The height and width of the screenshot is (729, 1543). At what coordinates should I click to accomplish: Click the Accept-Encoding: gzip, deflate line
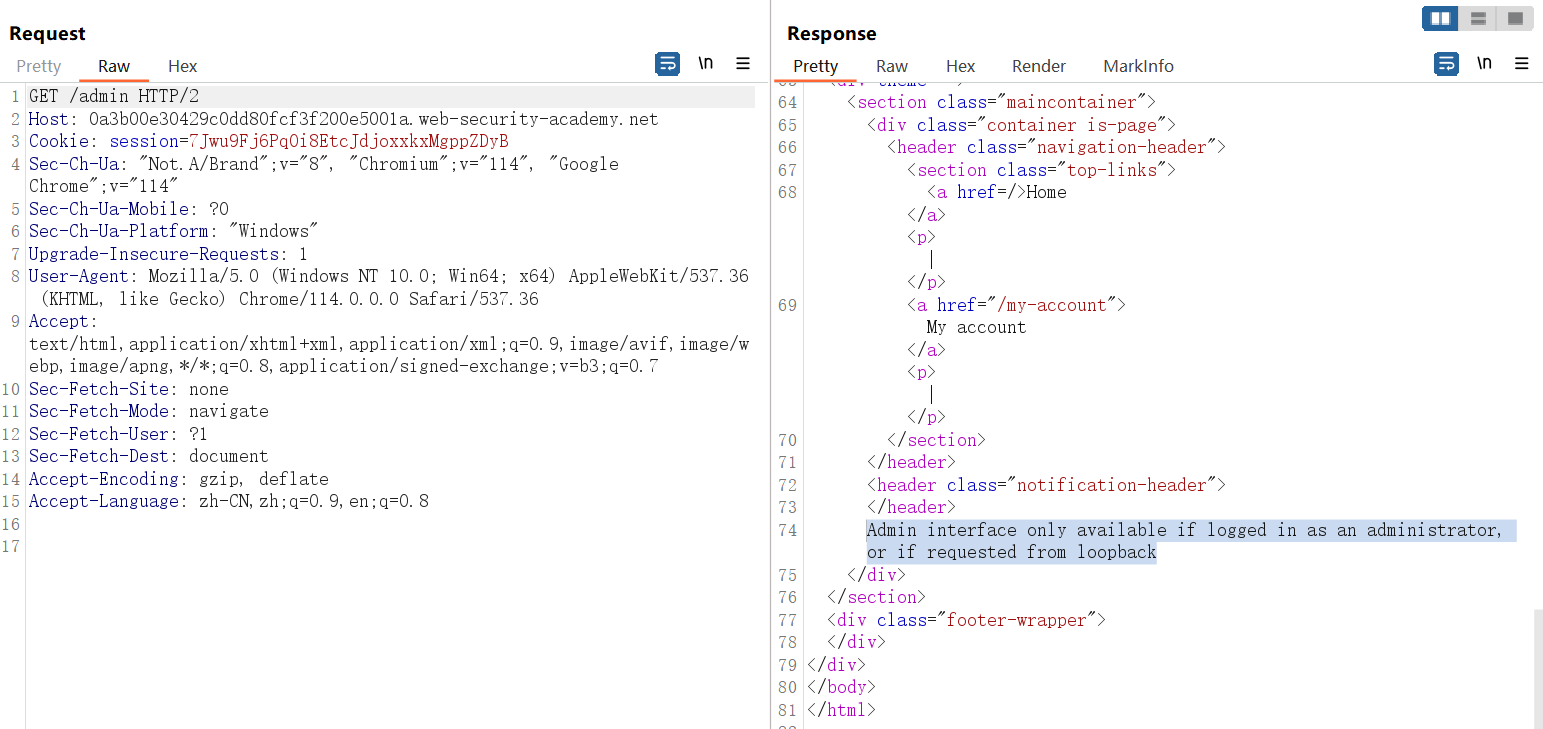click(x=179, y=479)
